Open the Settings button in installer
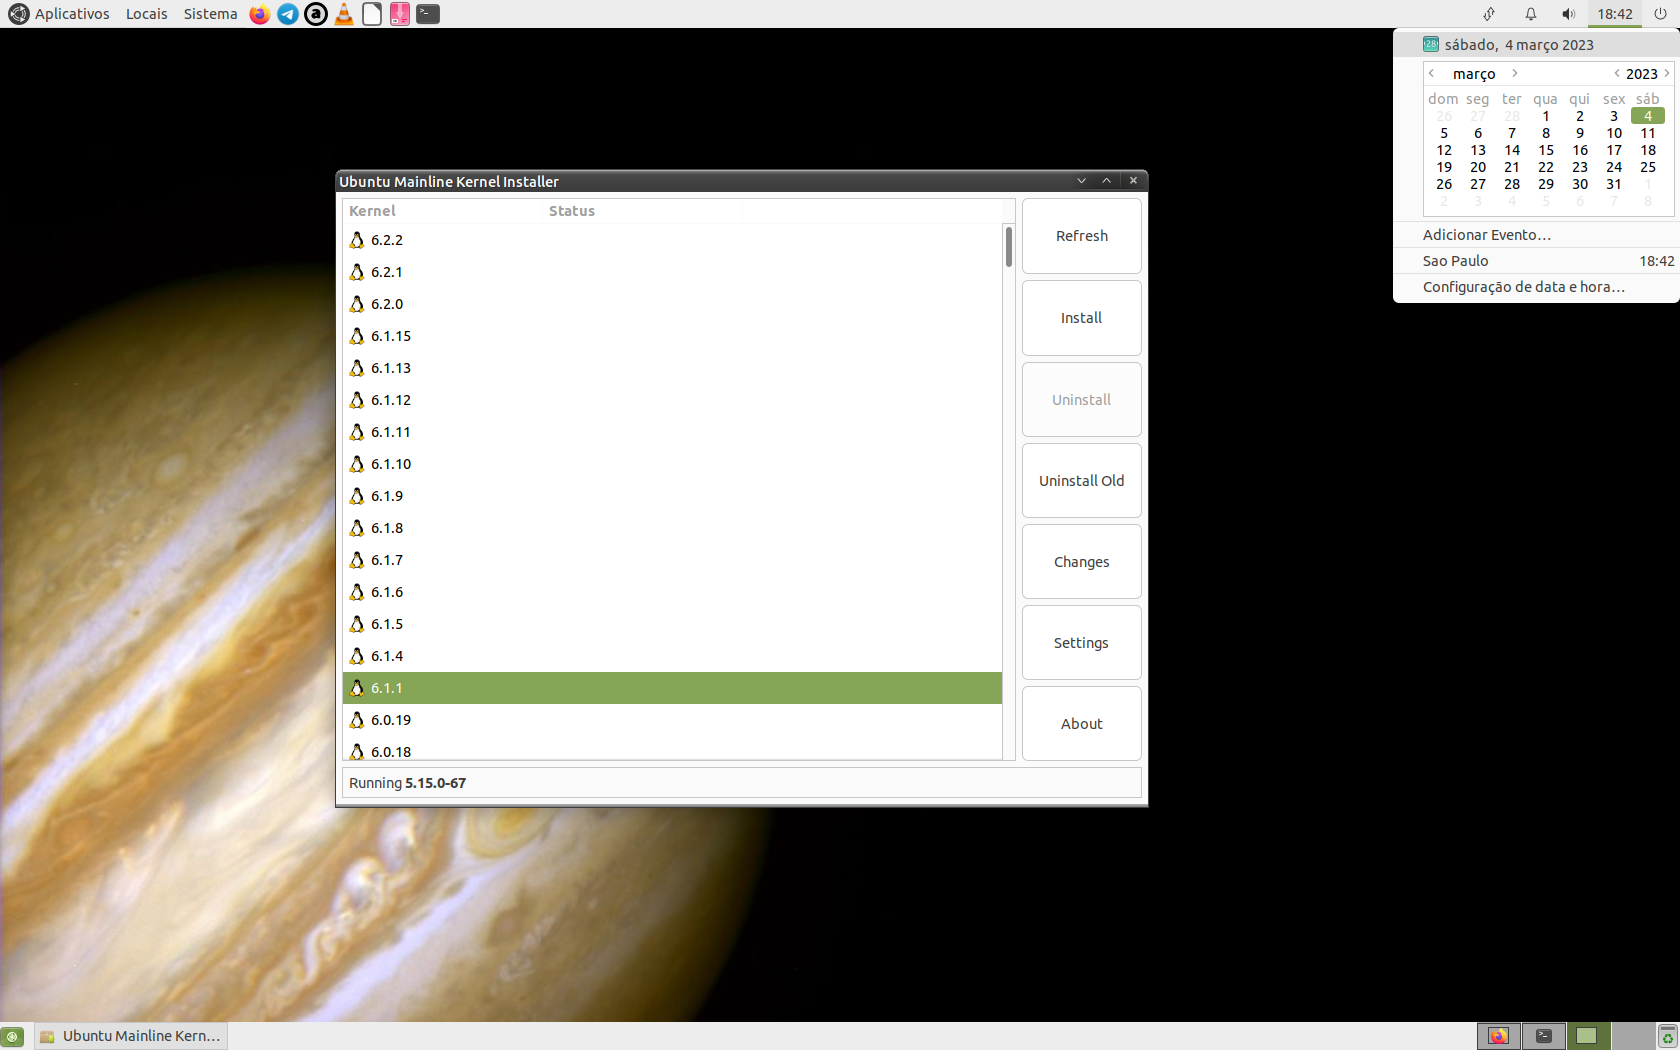 (1081, 643)
